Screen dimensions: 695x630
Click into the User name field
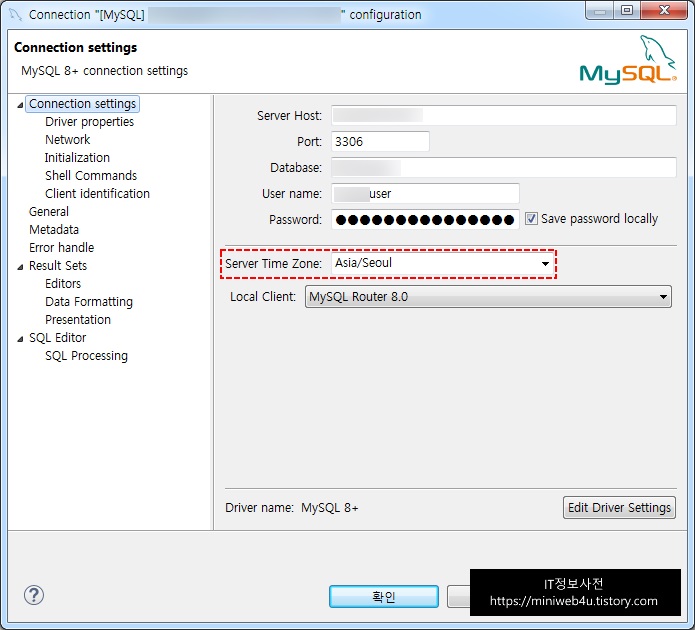(425, 193)
